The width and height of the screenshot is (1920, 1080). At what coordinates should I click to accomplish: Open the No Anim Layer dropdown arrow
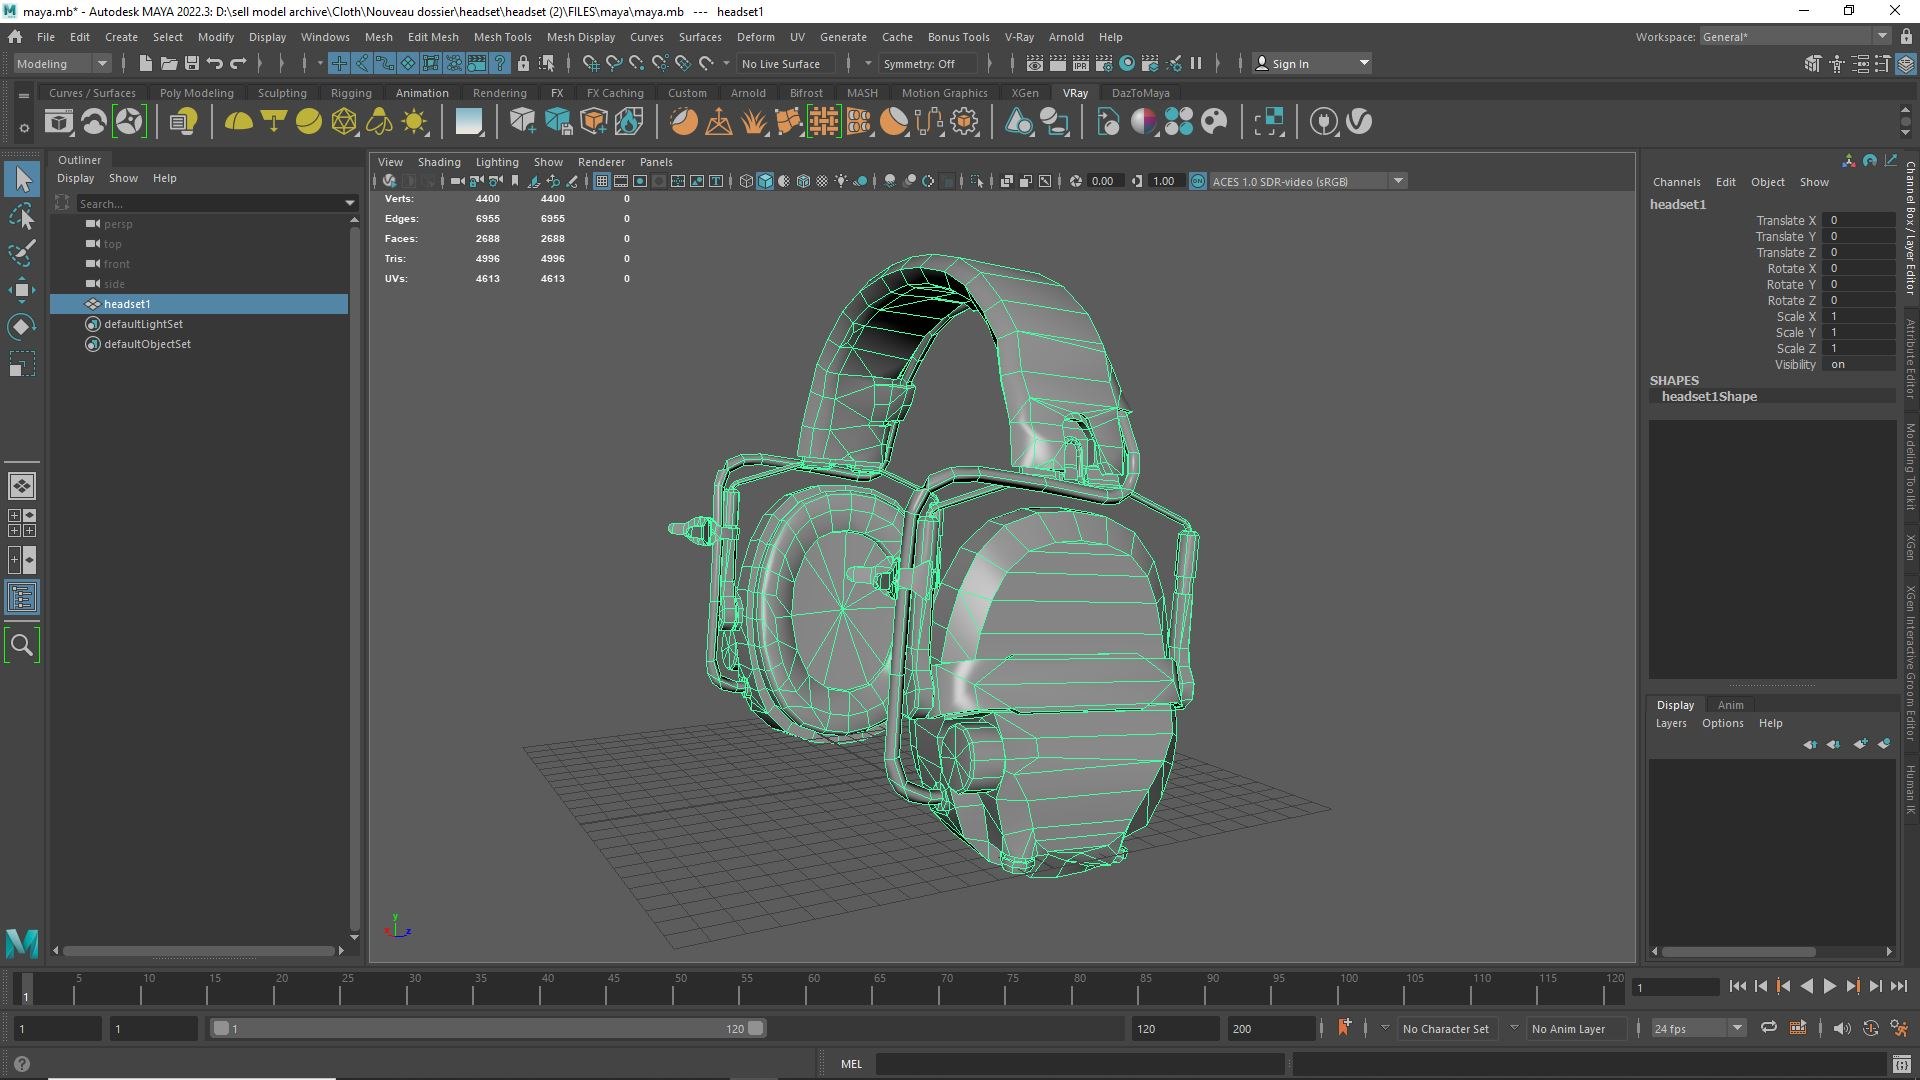tap(1513, 1028)
